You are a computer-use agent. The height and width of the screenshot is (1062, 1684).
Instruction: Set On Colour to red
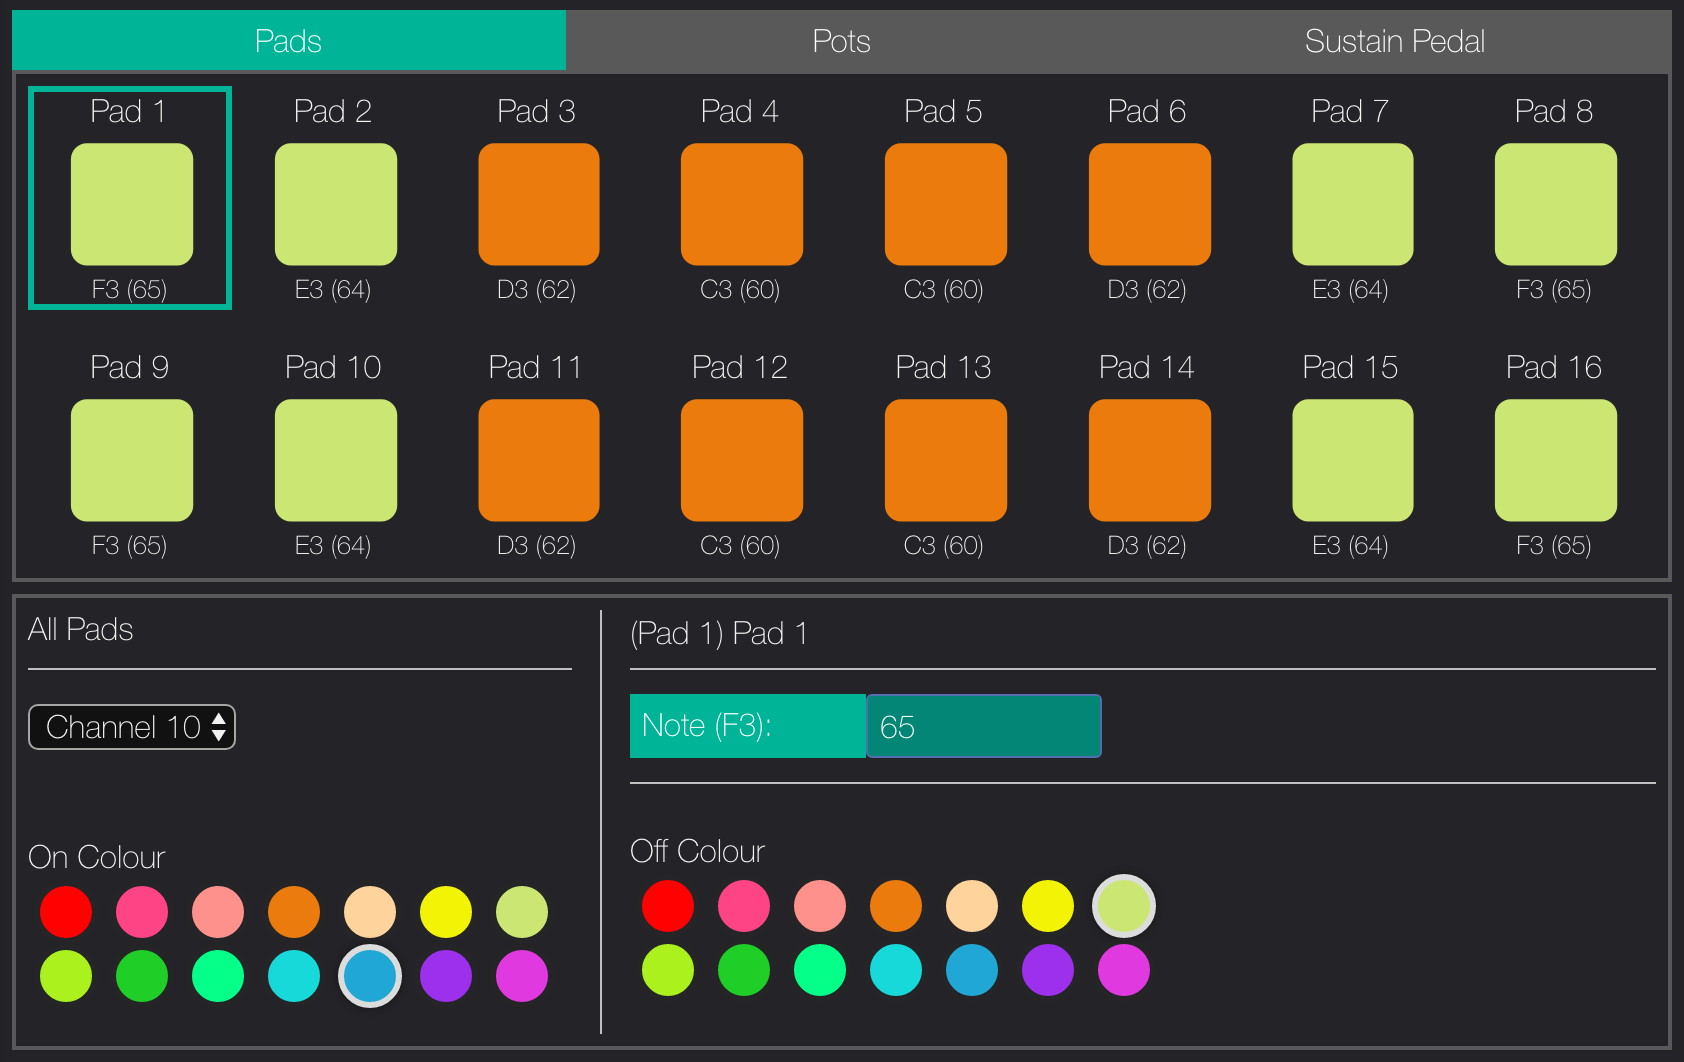click(x=66, y=912)
